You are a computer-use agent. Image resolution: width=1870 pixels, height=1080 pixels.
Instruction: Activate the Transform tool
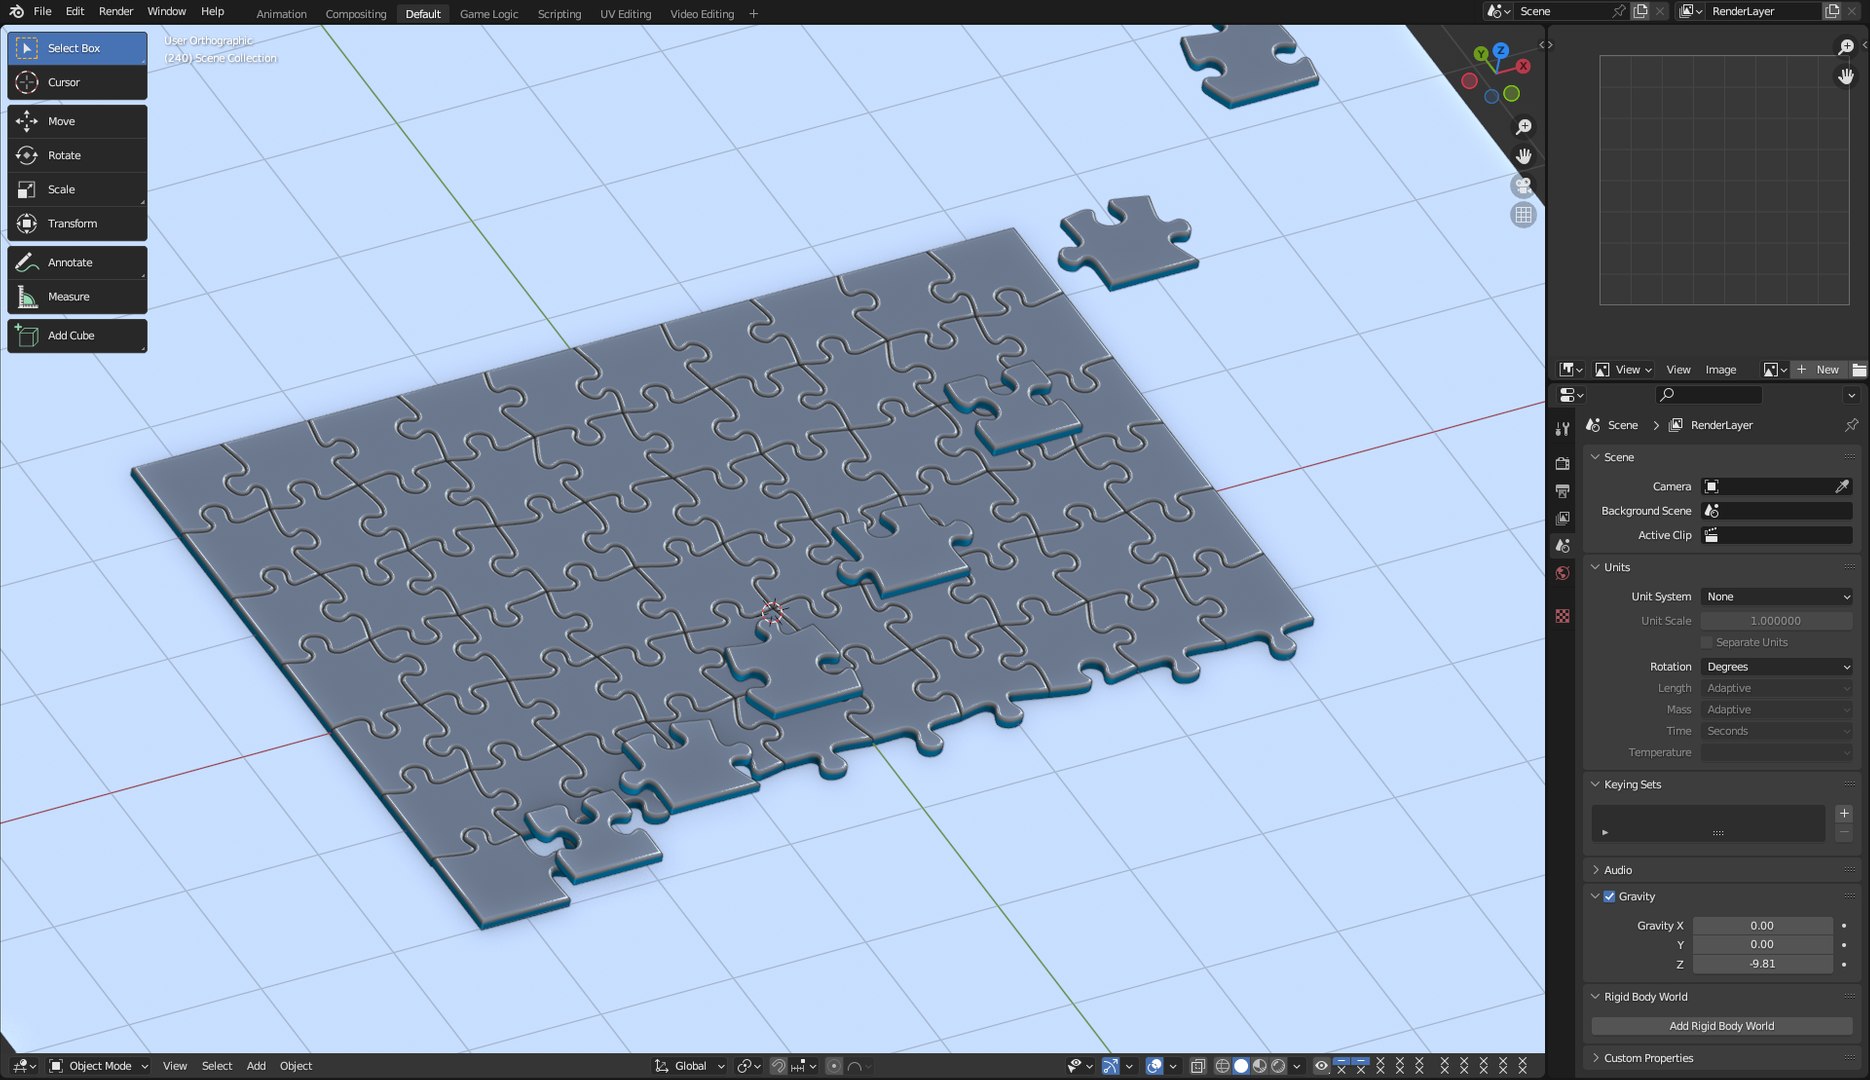(77, 223)
